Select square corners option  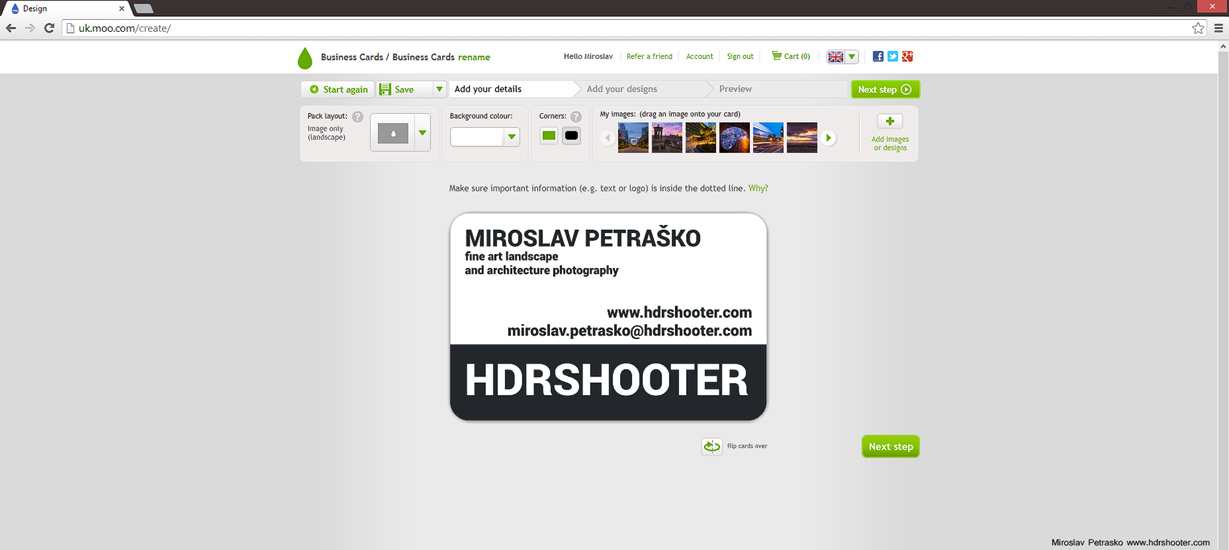[549, 136]
